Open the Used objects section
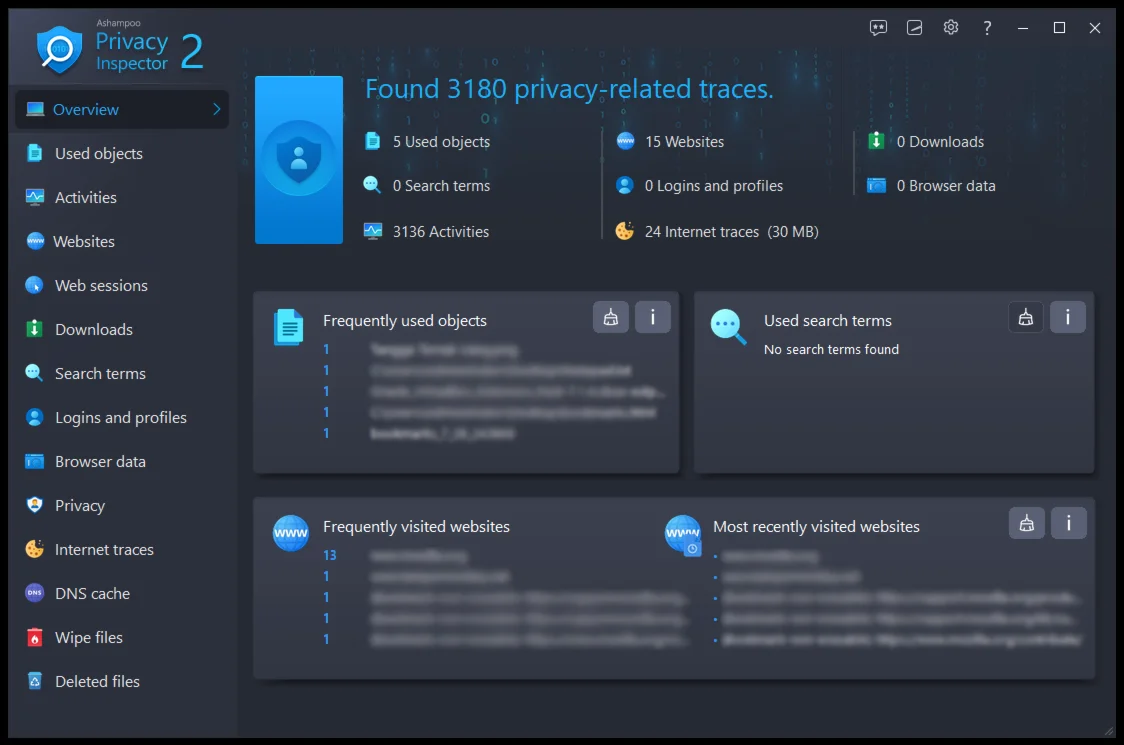This screenshot has width=1124, height=745. pos(98,154)
